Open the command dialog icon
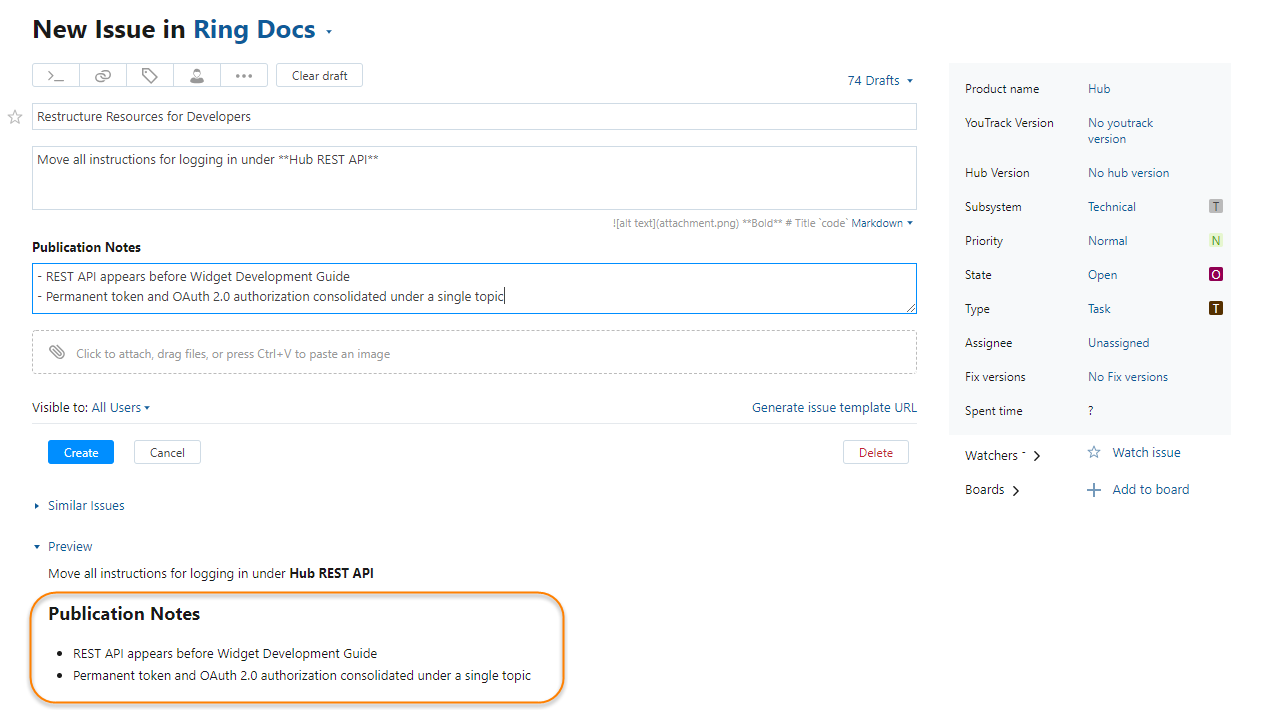This screenshot has width=1262, height=721. pos(56,76)
